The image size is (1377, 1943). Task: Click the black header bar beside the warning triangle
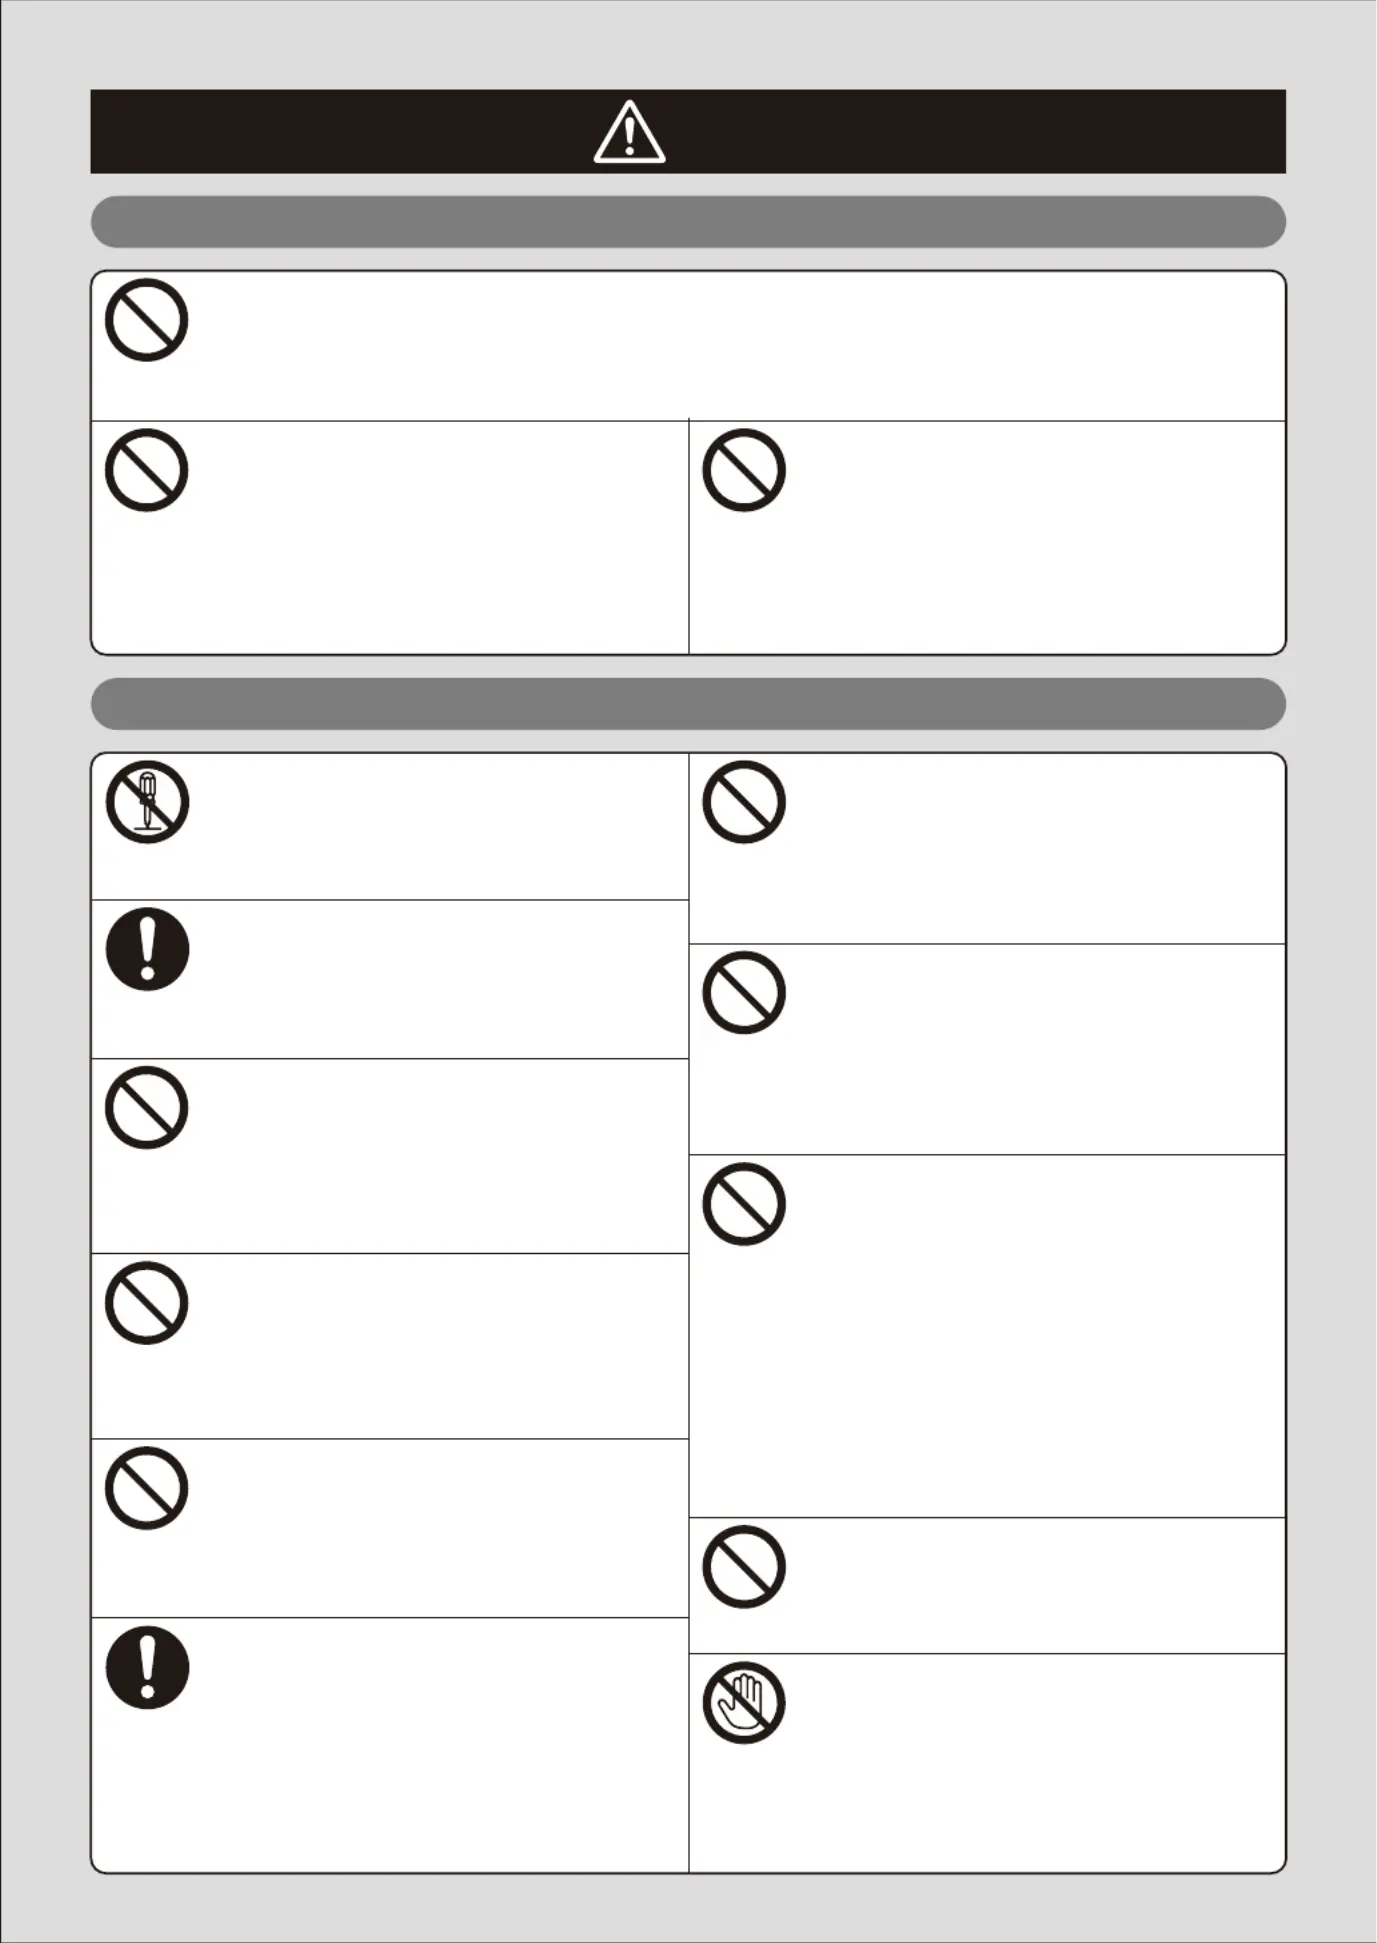click(340, 132)
